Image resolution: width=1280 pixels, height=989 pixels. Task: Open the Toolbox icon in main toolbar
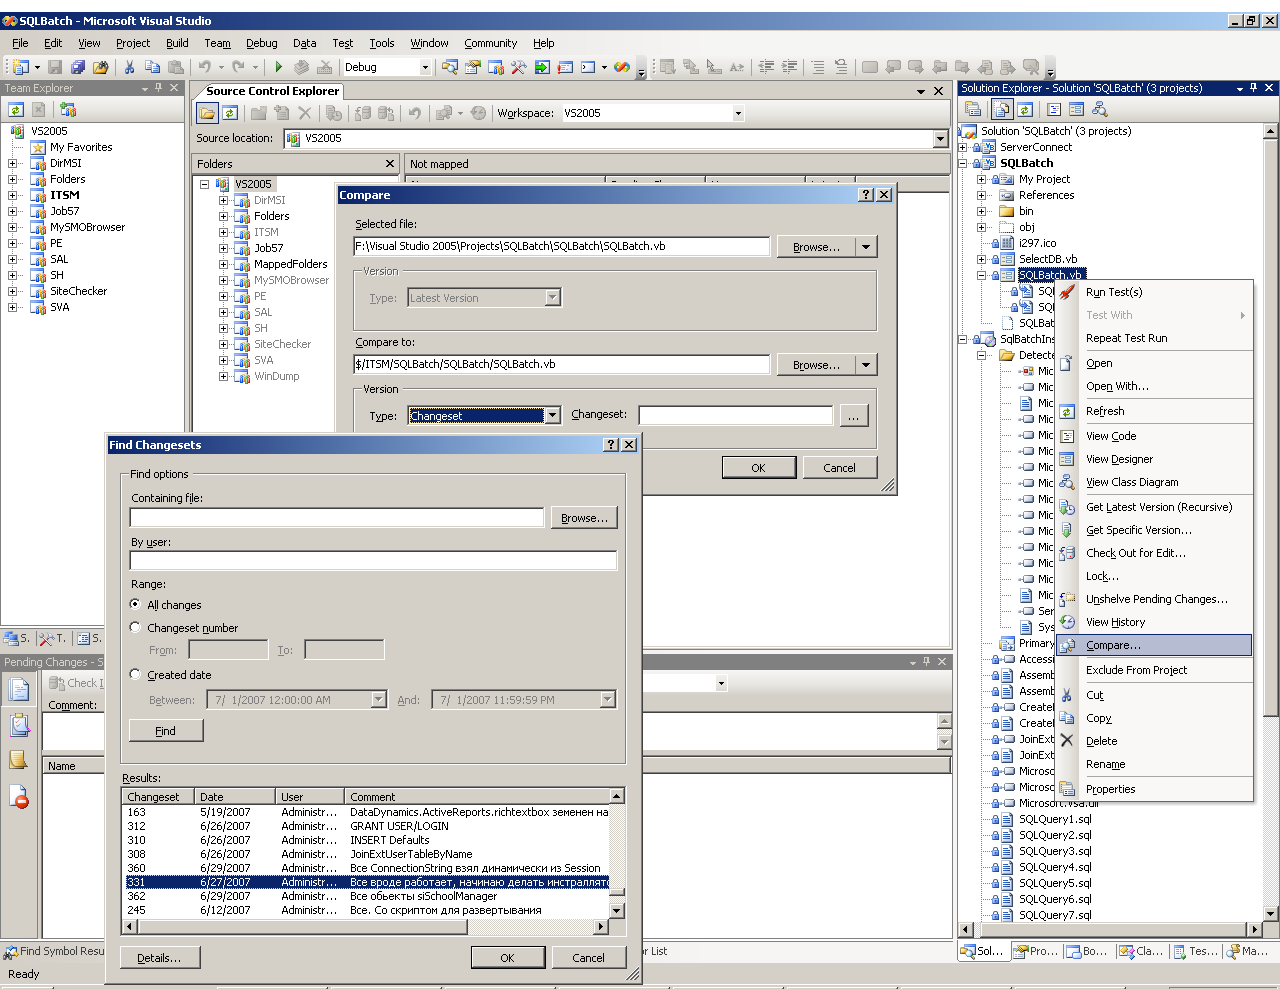pos(518,67)
